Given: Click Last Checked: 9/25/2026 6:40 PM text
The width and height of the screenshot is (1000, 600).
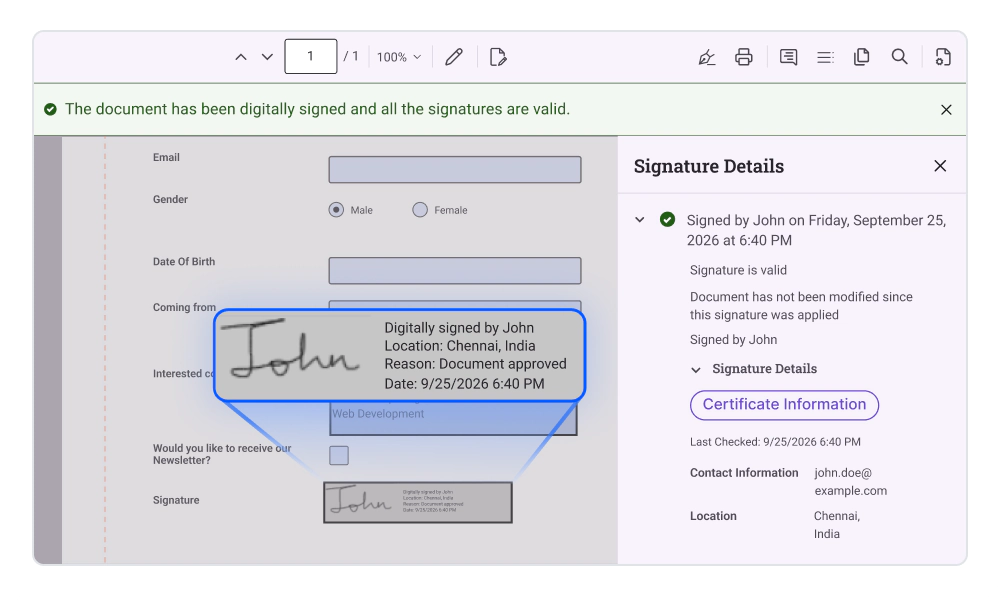Looking at the screenshot, I should tap(775, 442).
